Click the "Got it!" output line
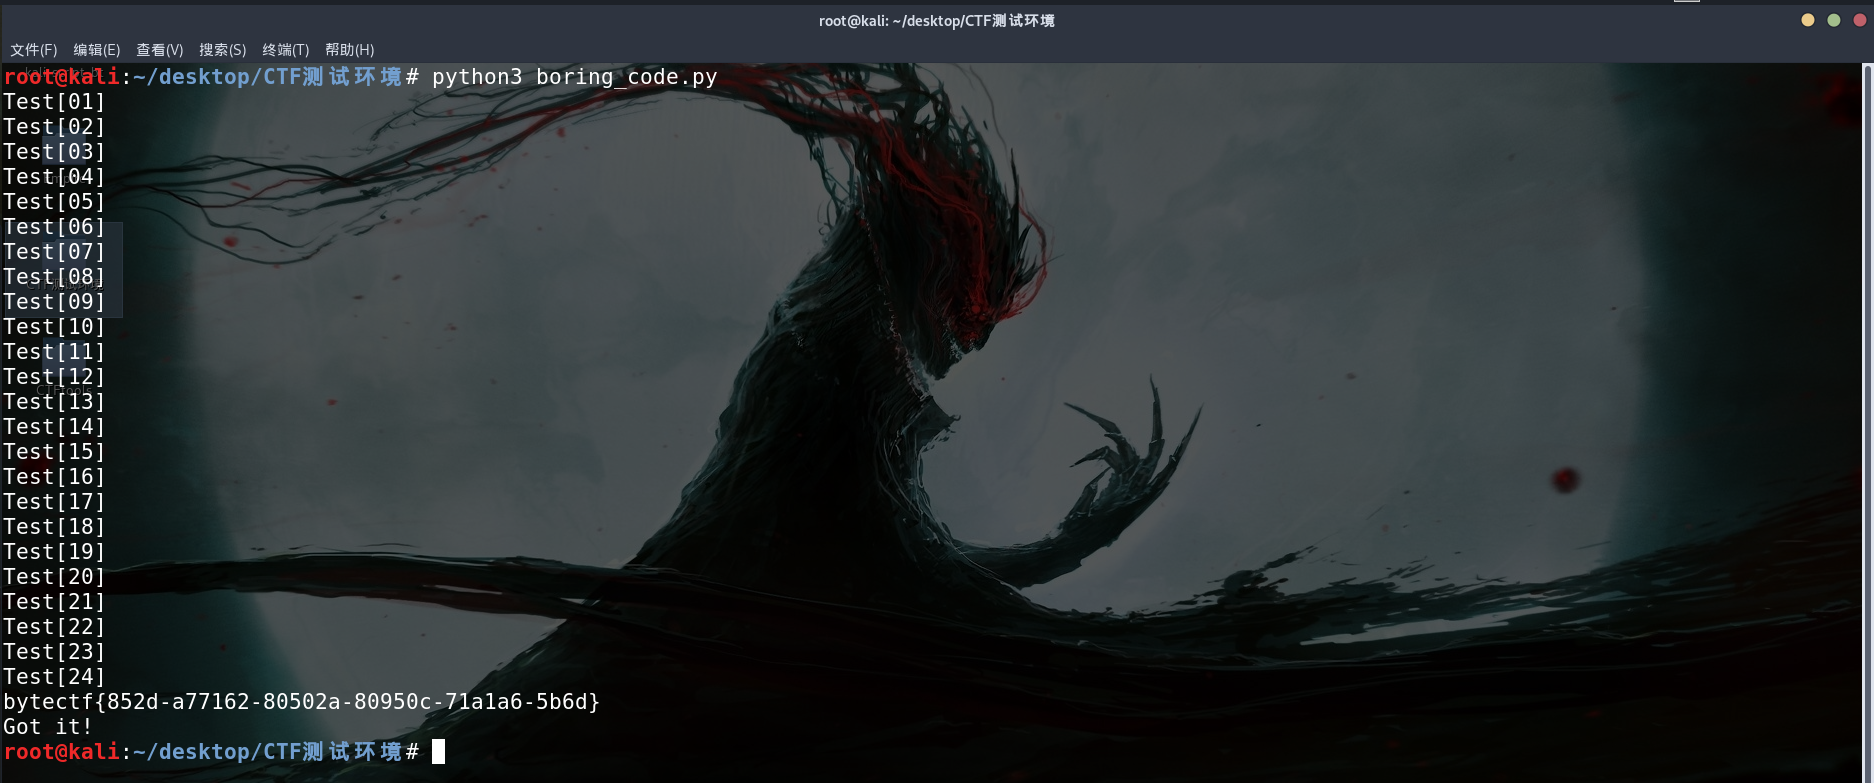The height and width of the screenshot is (783, 1874). [48, 727]
